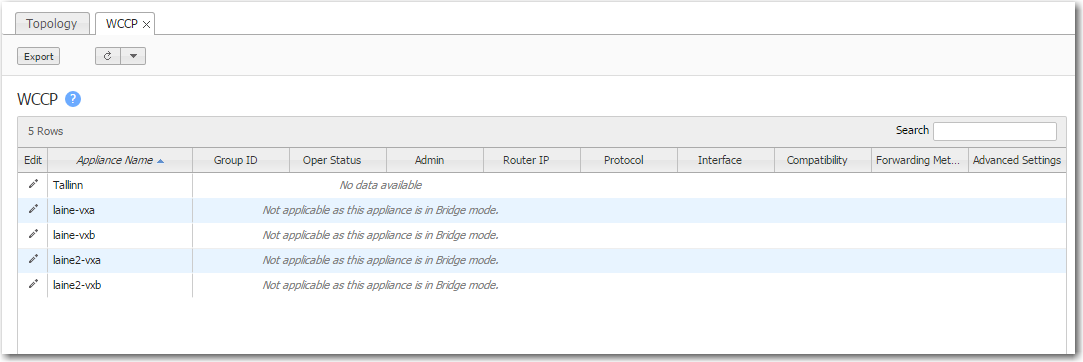The width and height of the screenshot is (1083, 362).
Task: Edit the Tallinn row with the pencil icon
Action: tap(32, 184)
